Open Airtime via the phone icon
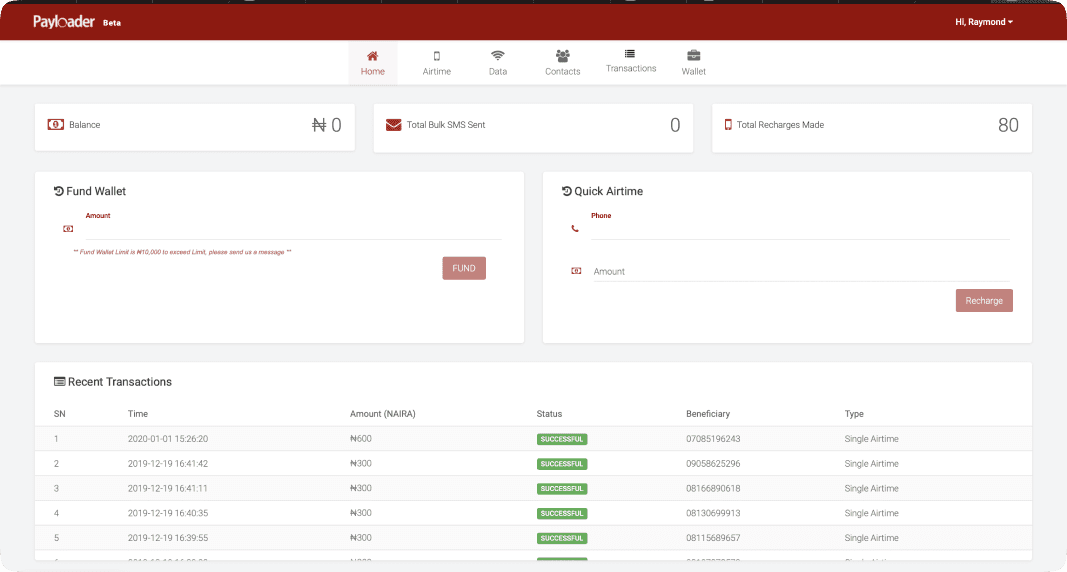The image size is (1067, 572). pos(437,56)
